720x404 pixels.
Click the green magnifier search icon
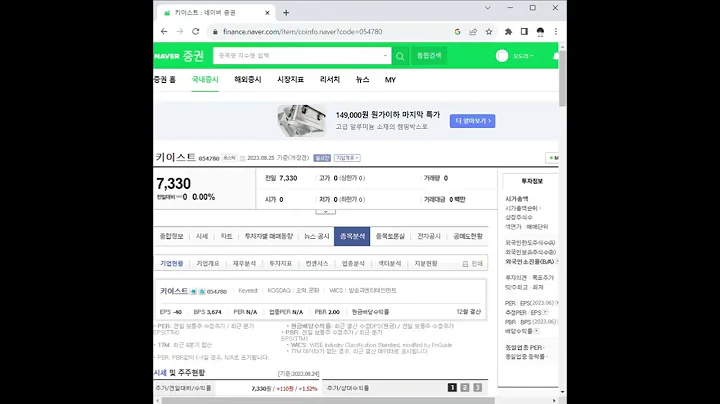[x=400, y=56]
